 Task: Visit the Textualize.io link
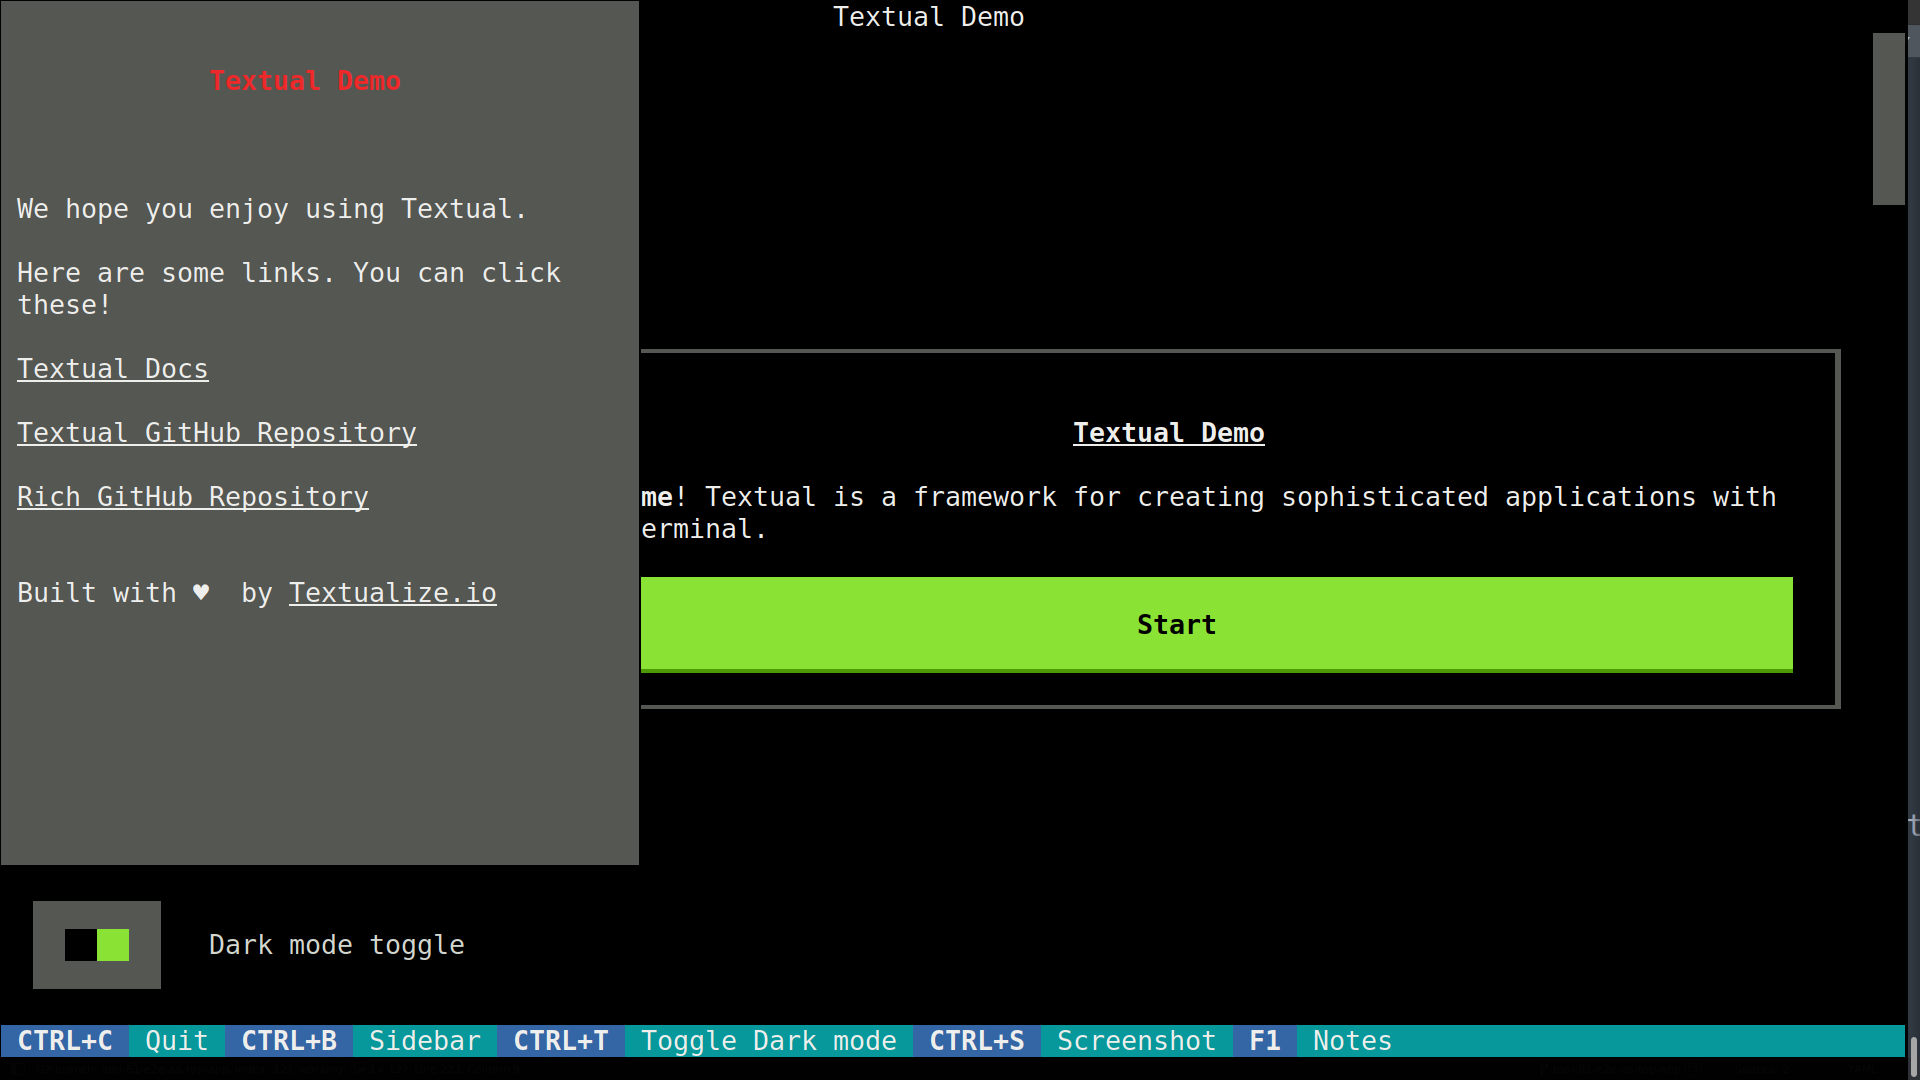(393, 593)
